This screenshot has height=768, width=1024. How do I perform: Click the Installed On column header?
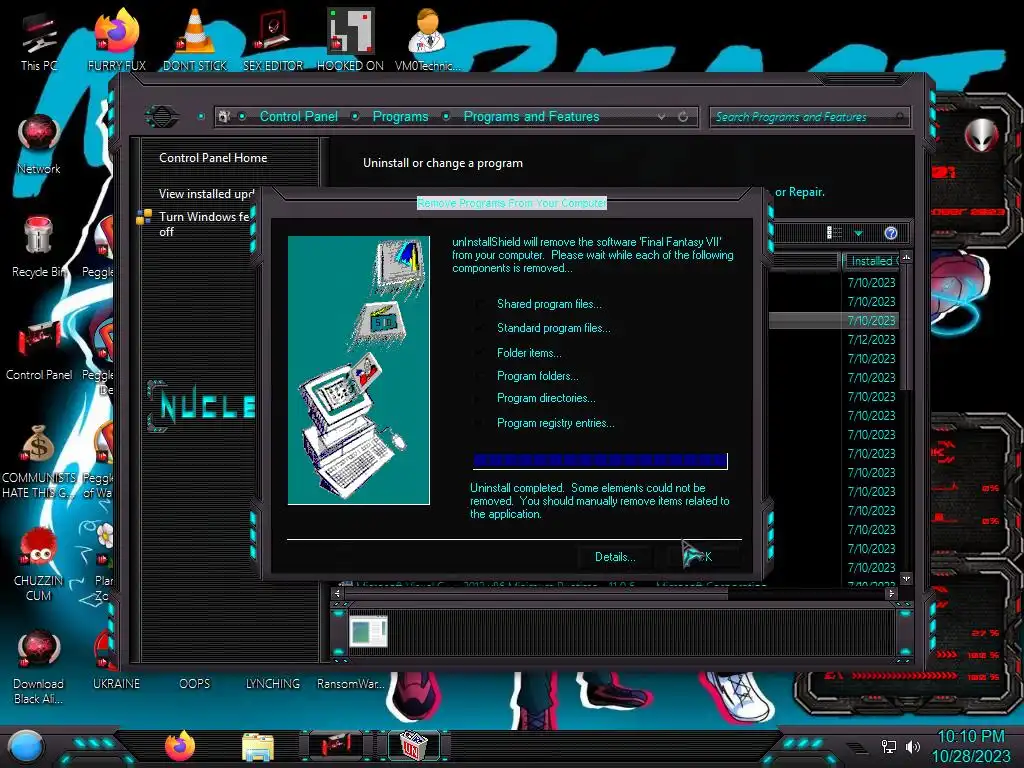(872, 261)
